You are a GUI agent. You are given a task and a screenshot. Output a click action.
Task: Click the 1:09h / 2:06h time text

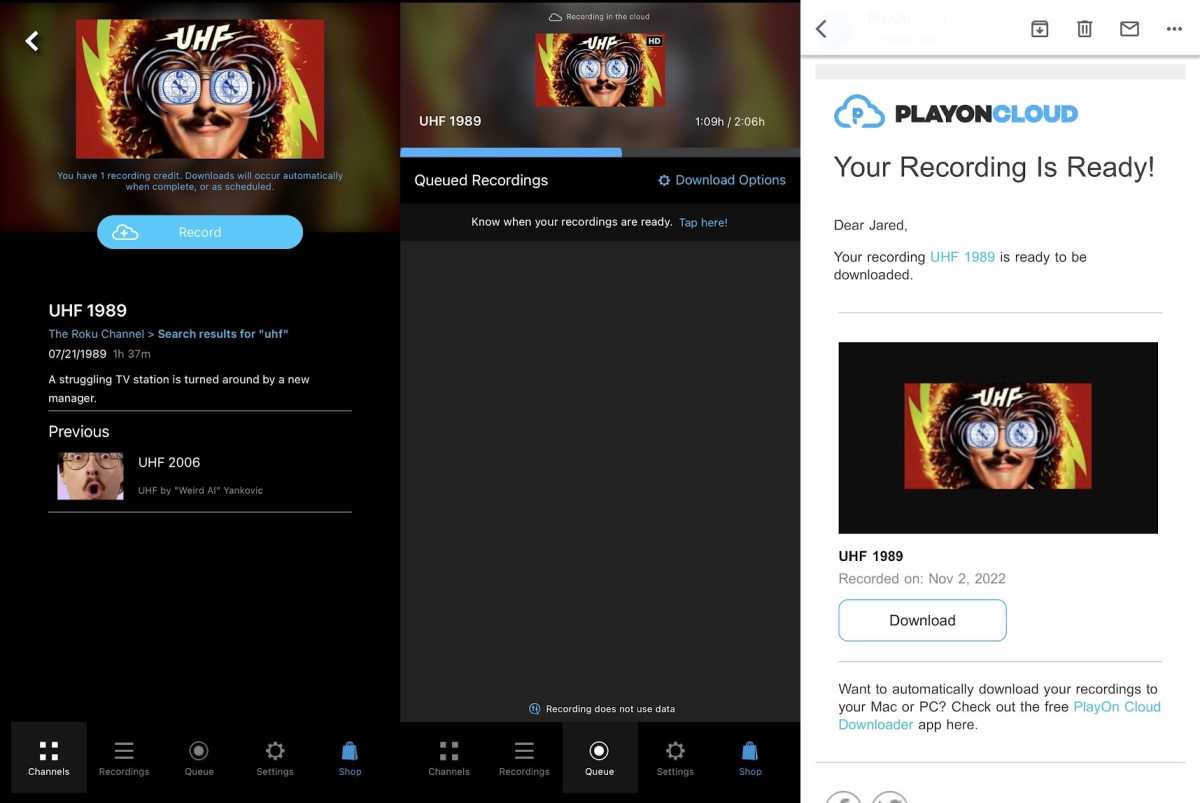(730, 121)
